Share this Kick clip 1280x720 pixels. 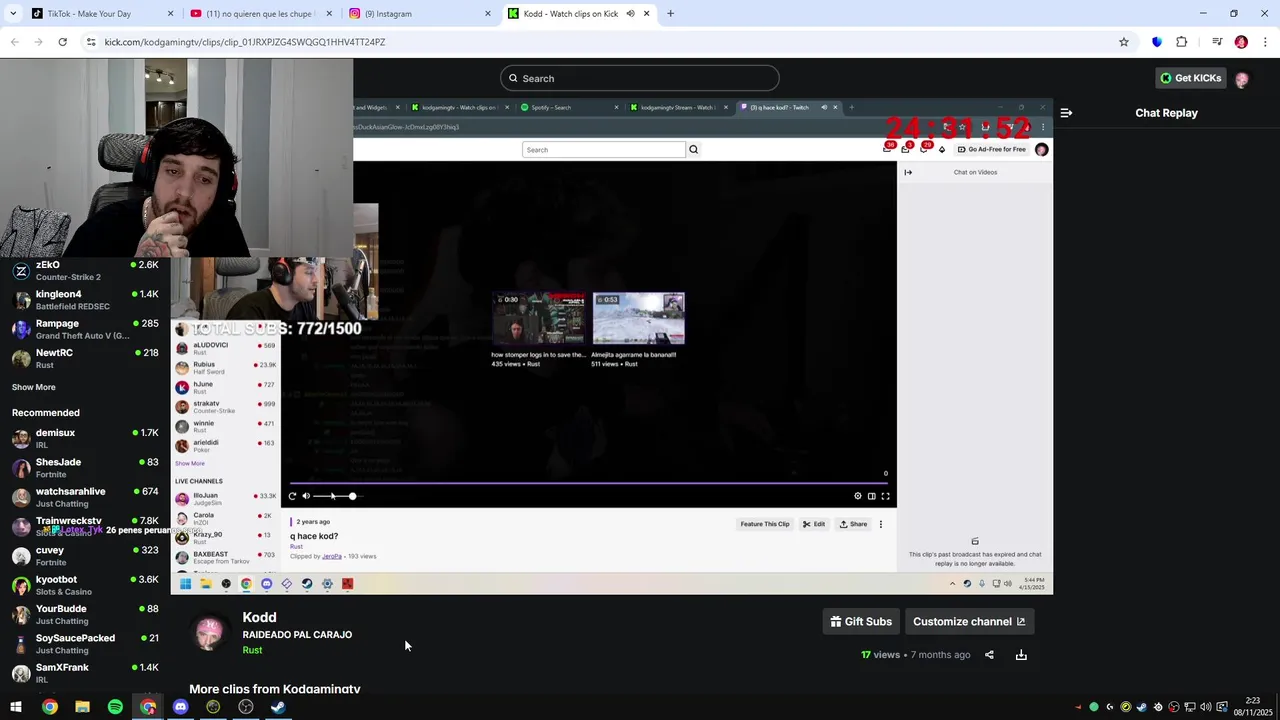click(x=989, y=655)
